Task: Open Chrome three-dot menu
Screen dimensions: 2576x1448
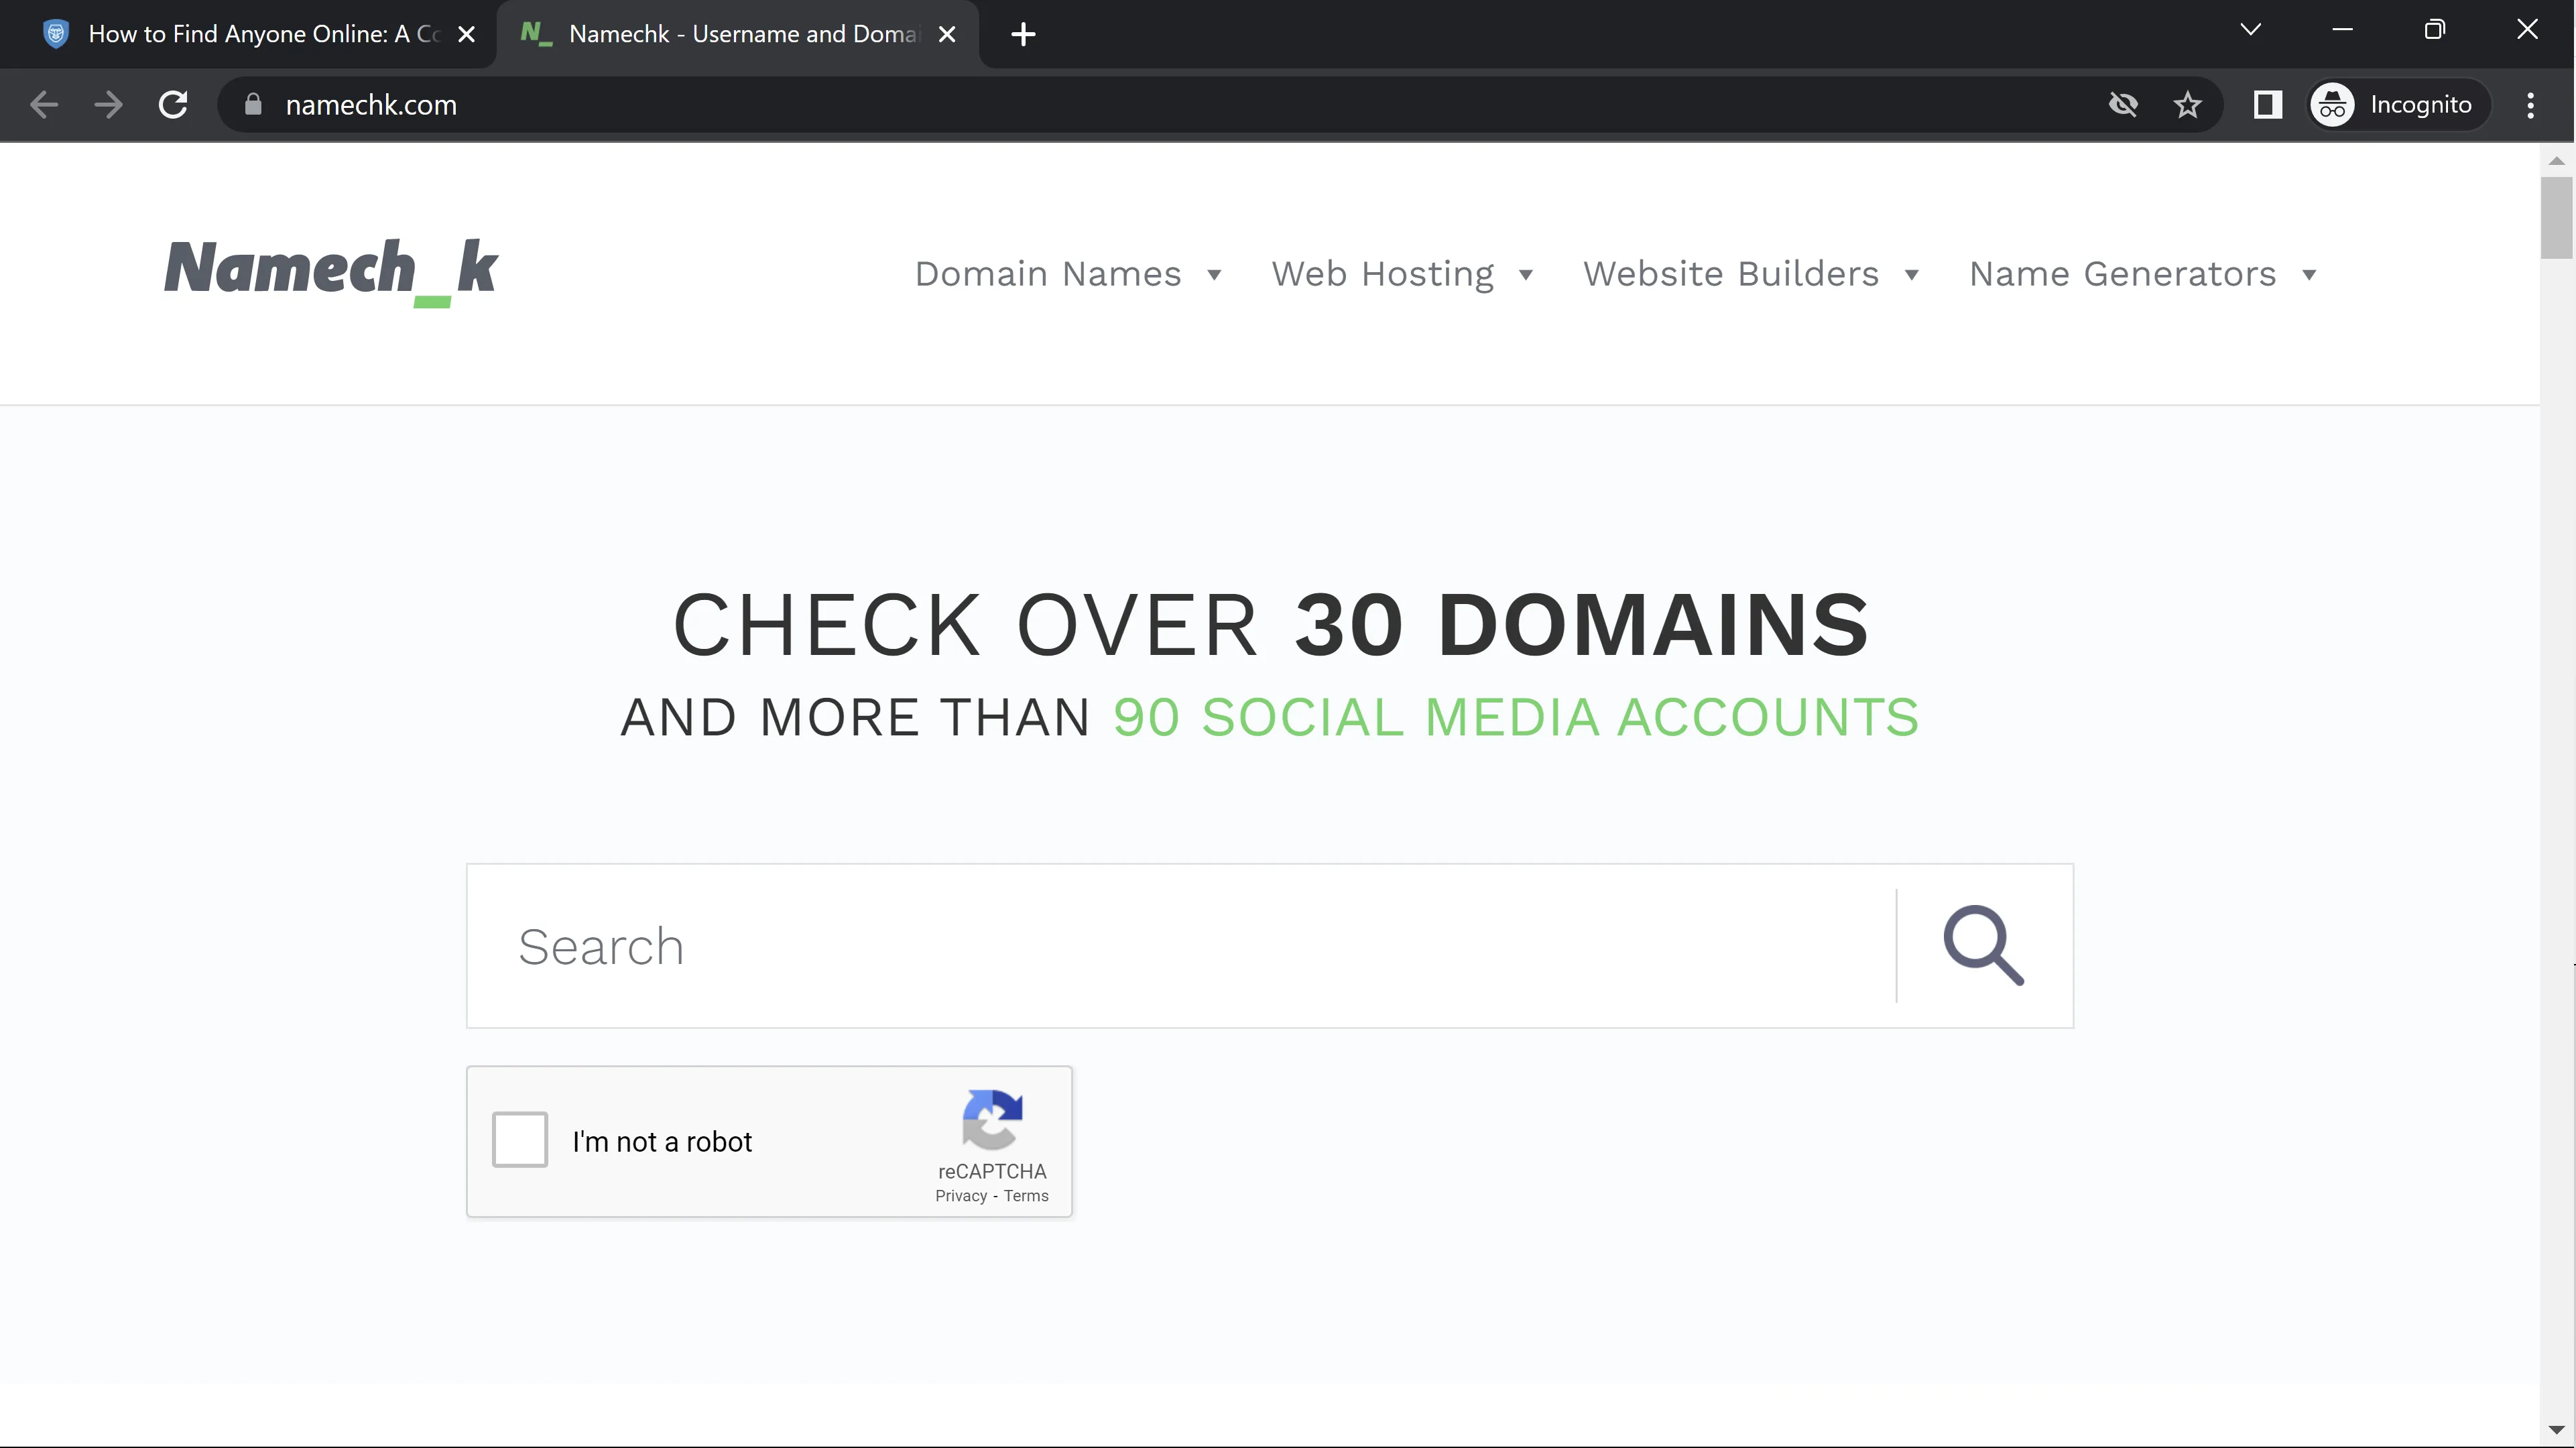Action: (2530, 105)
